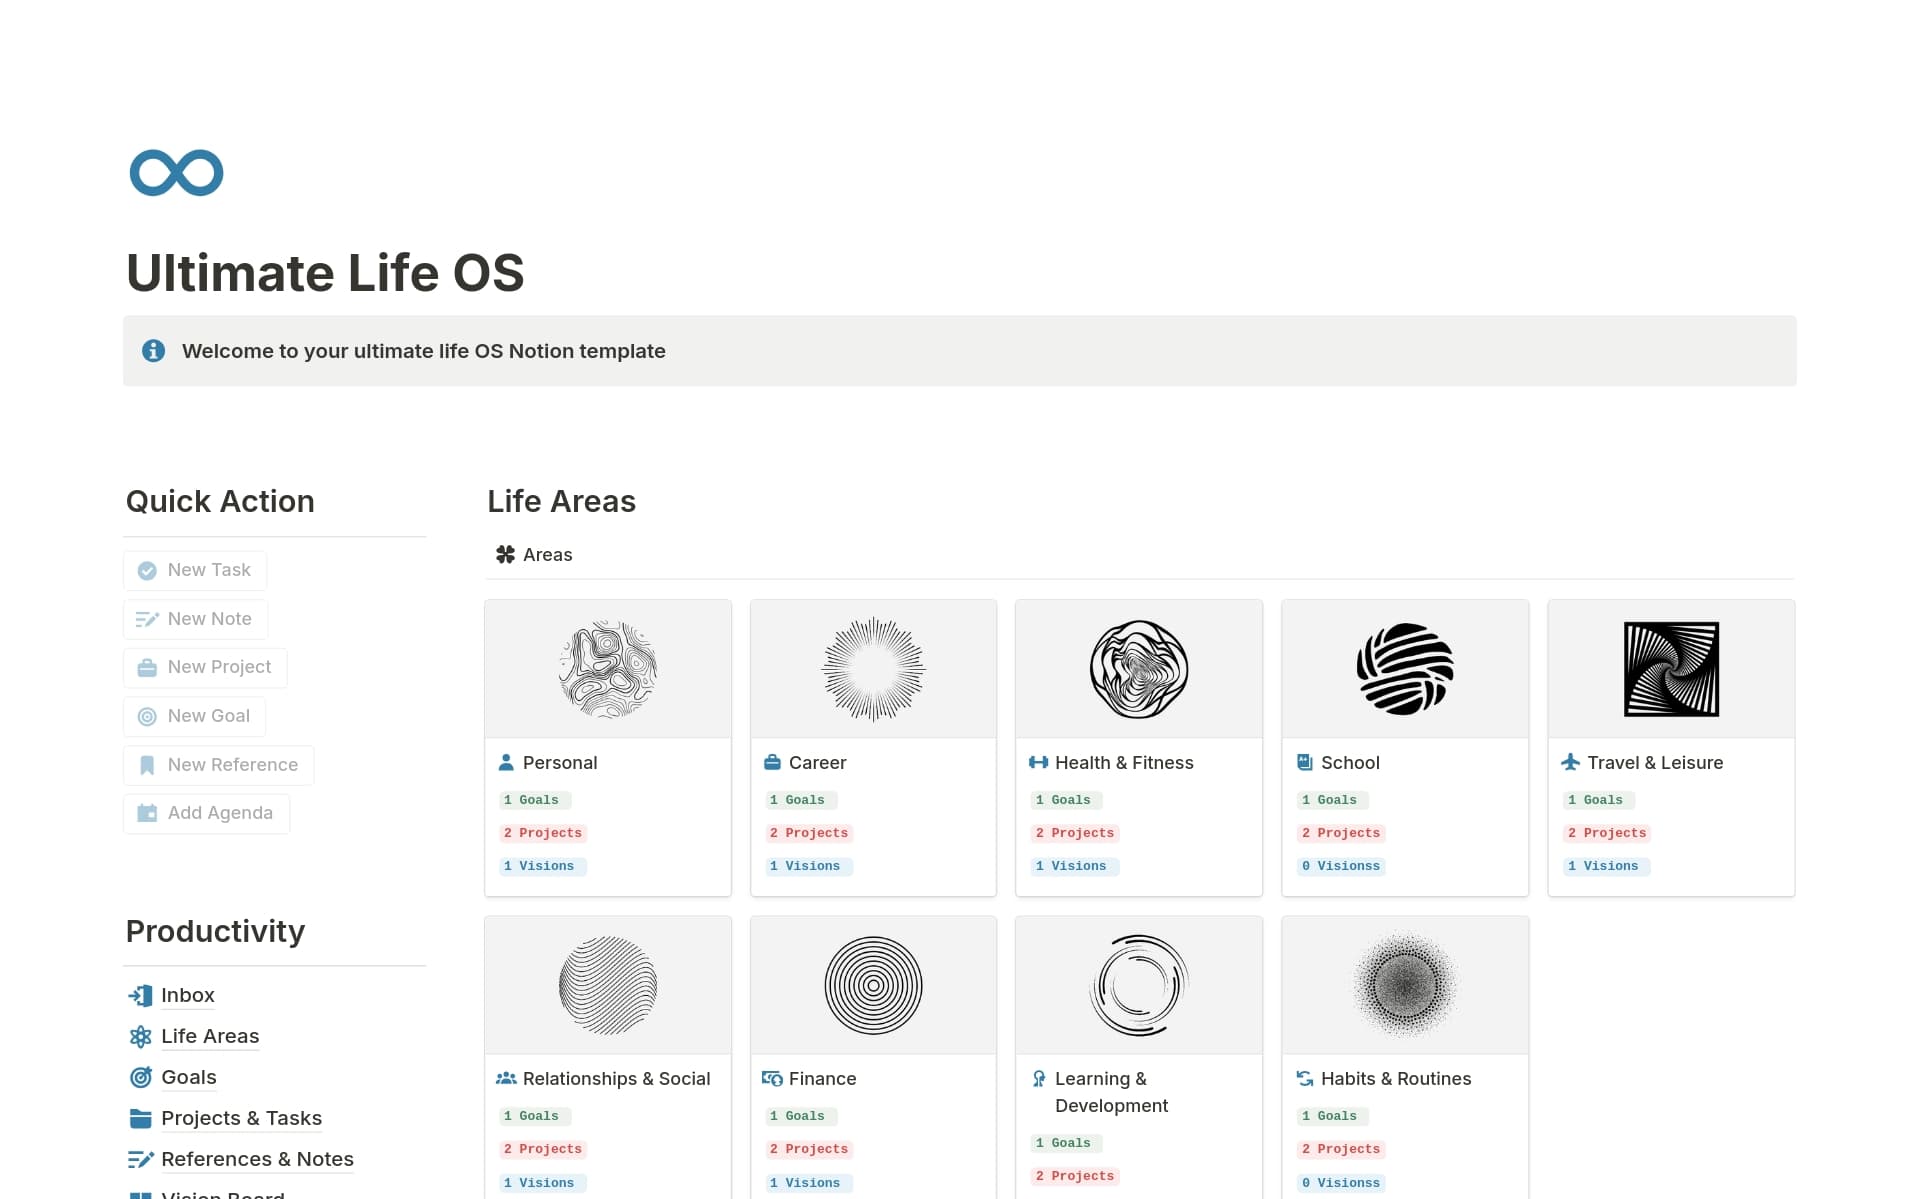Open the Relationships & Social cover image

608,985
